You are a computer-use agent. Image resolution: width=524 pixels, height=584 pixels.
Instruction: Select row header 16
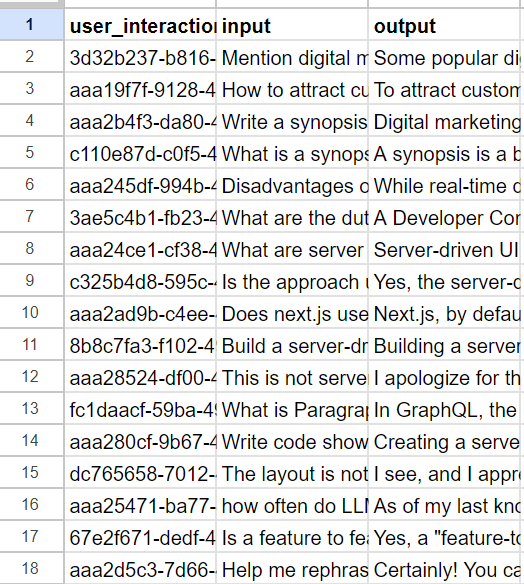[x=32, y=505]
